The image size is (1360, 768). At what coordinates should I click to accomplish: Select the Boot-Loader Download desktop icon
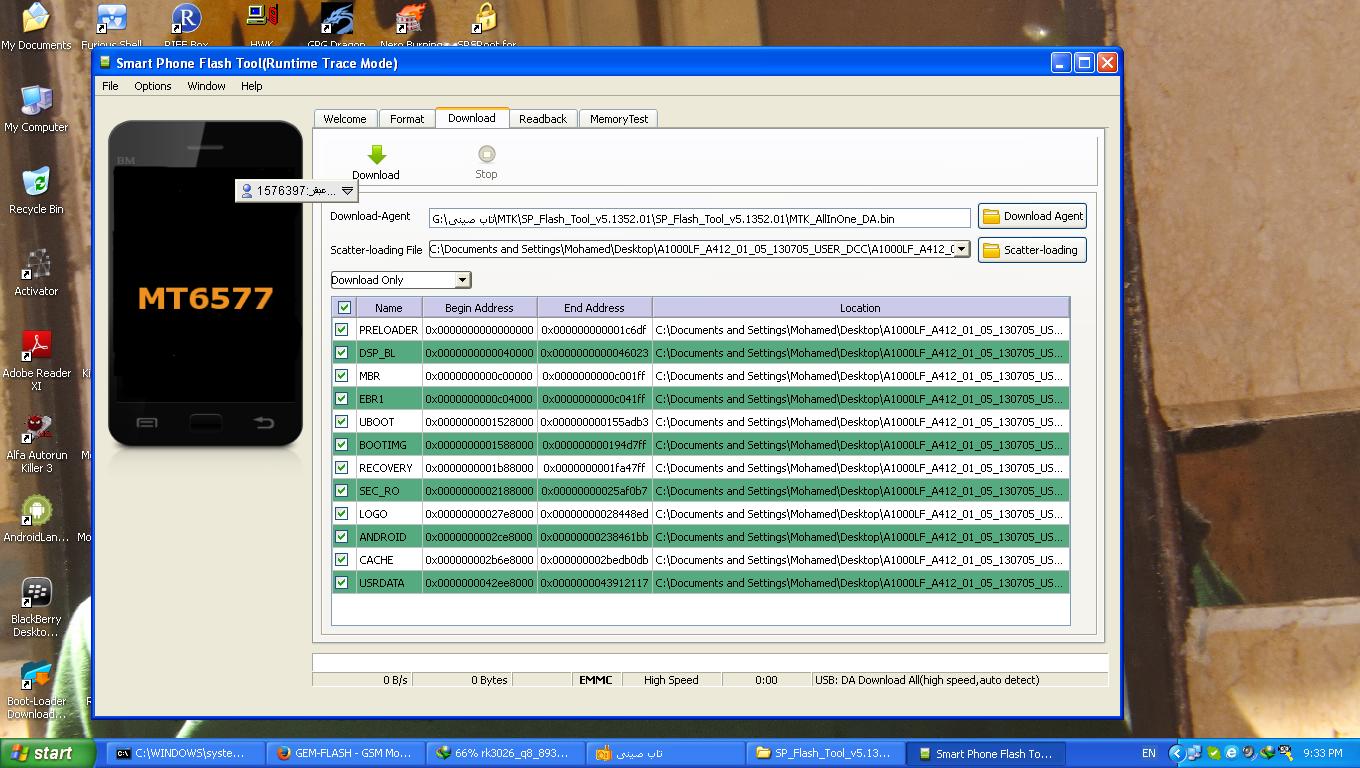[36, 675]
